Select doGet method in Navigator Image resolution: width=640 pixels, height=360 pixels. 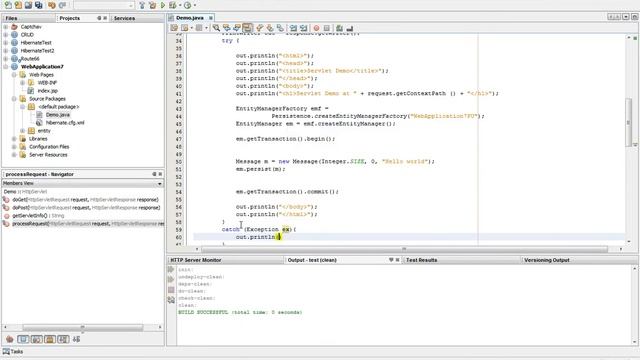pos(85,200)
